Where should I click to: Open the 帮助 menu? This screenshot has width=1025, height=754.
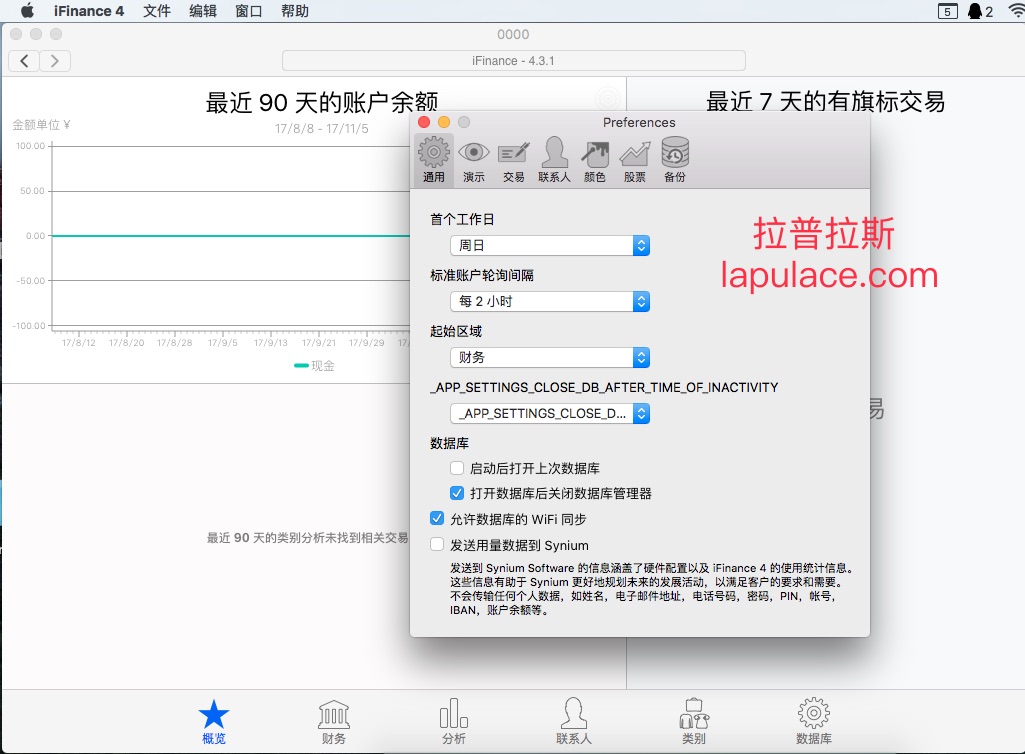(x=294, y=11)
